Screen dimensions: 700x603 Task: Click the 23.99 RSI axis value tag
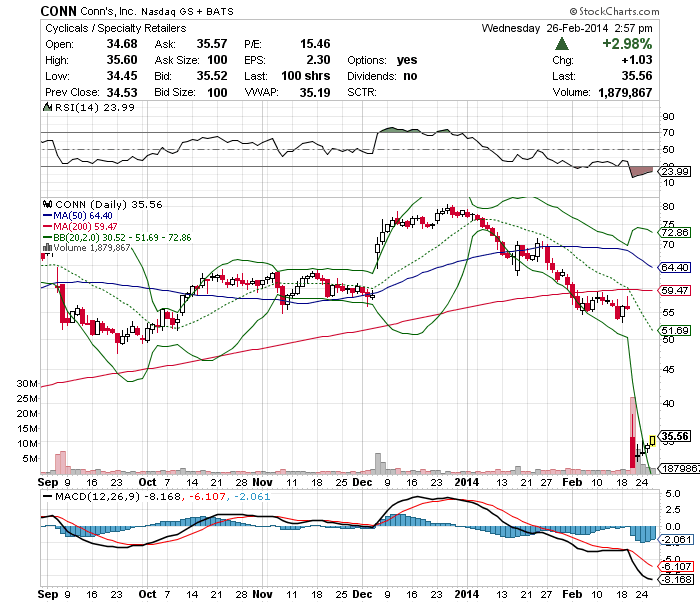[675, 171]
